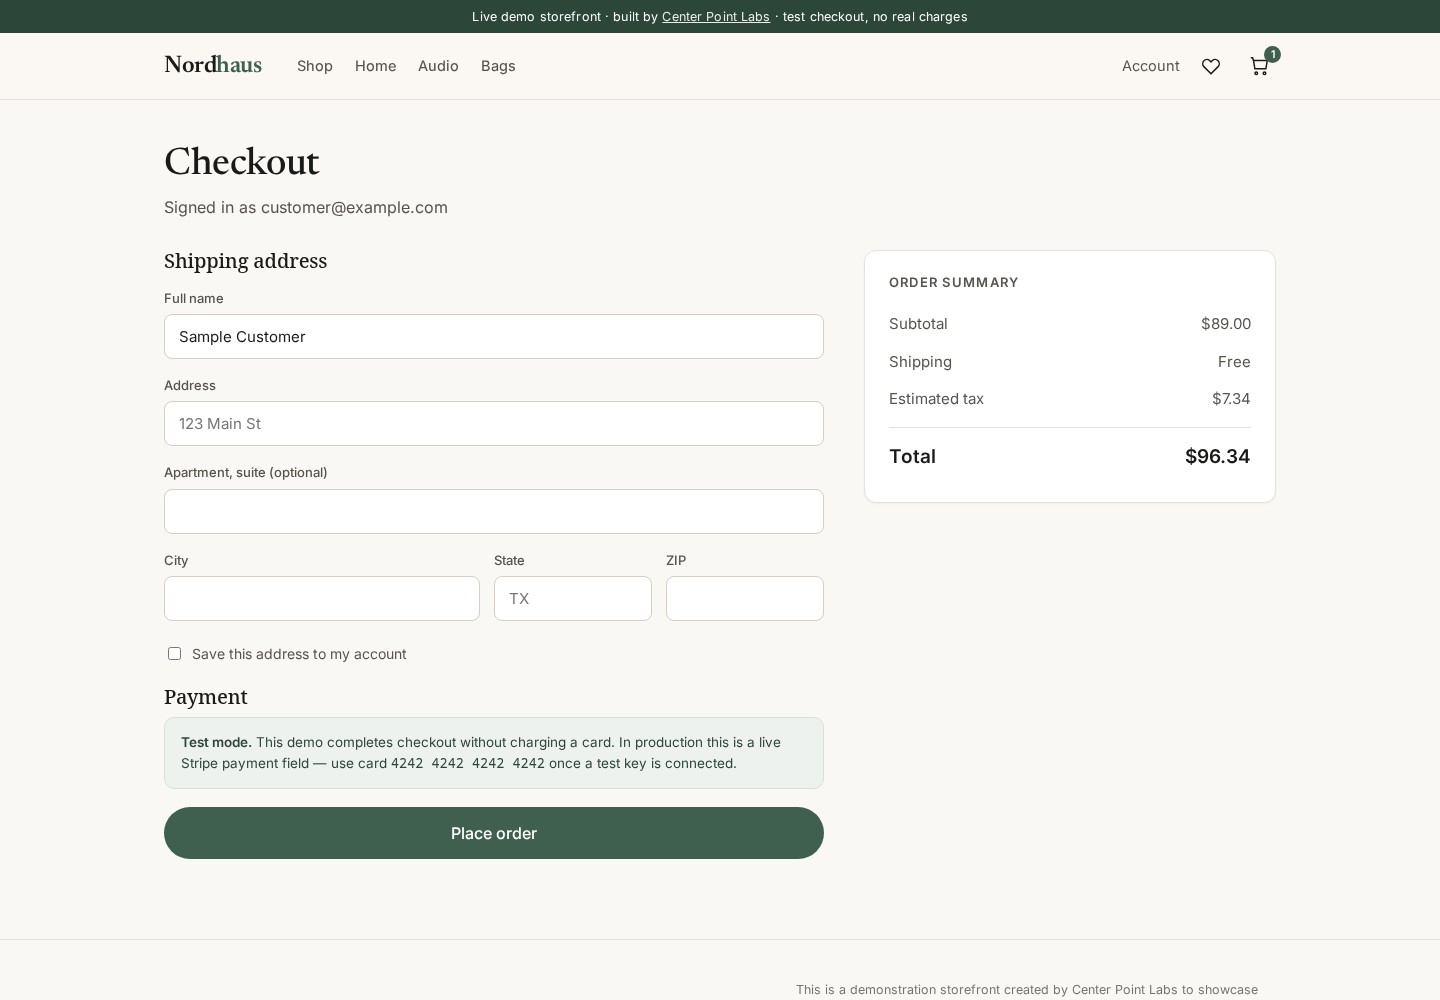This screenshot has height=1000, width=1440.
Task: Click the ZIP code field
Action: (745, 598)
